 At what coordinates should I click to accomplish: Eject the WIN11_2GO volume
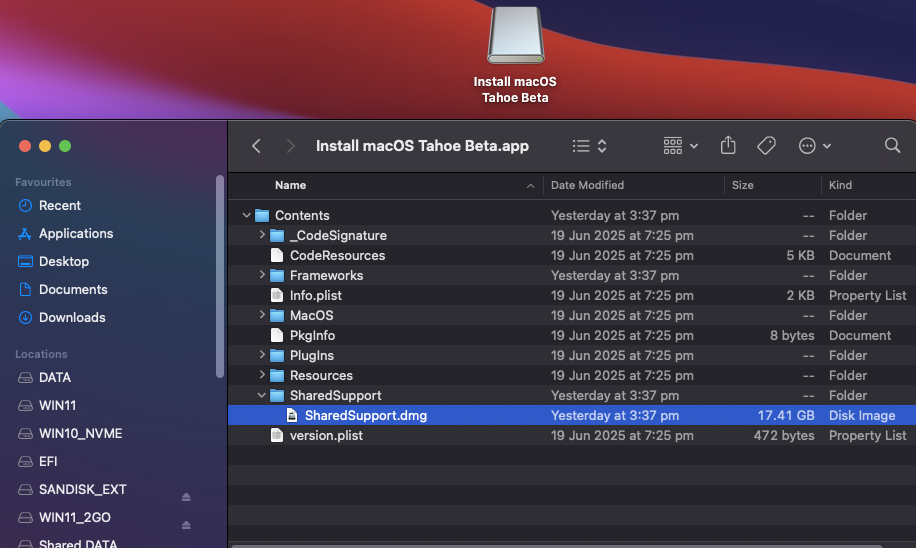(x=186, y=525)
